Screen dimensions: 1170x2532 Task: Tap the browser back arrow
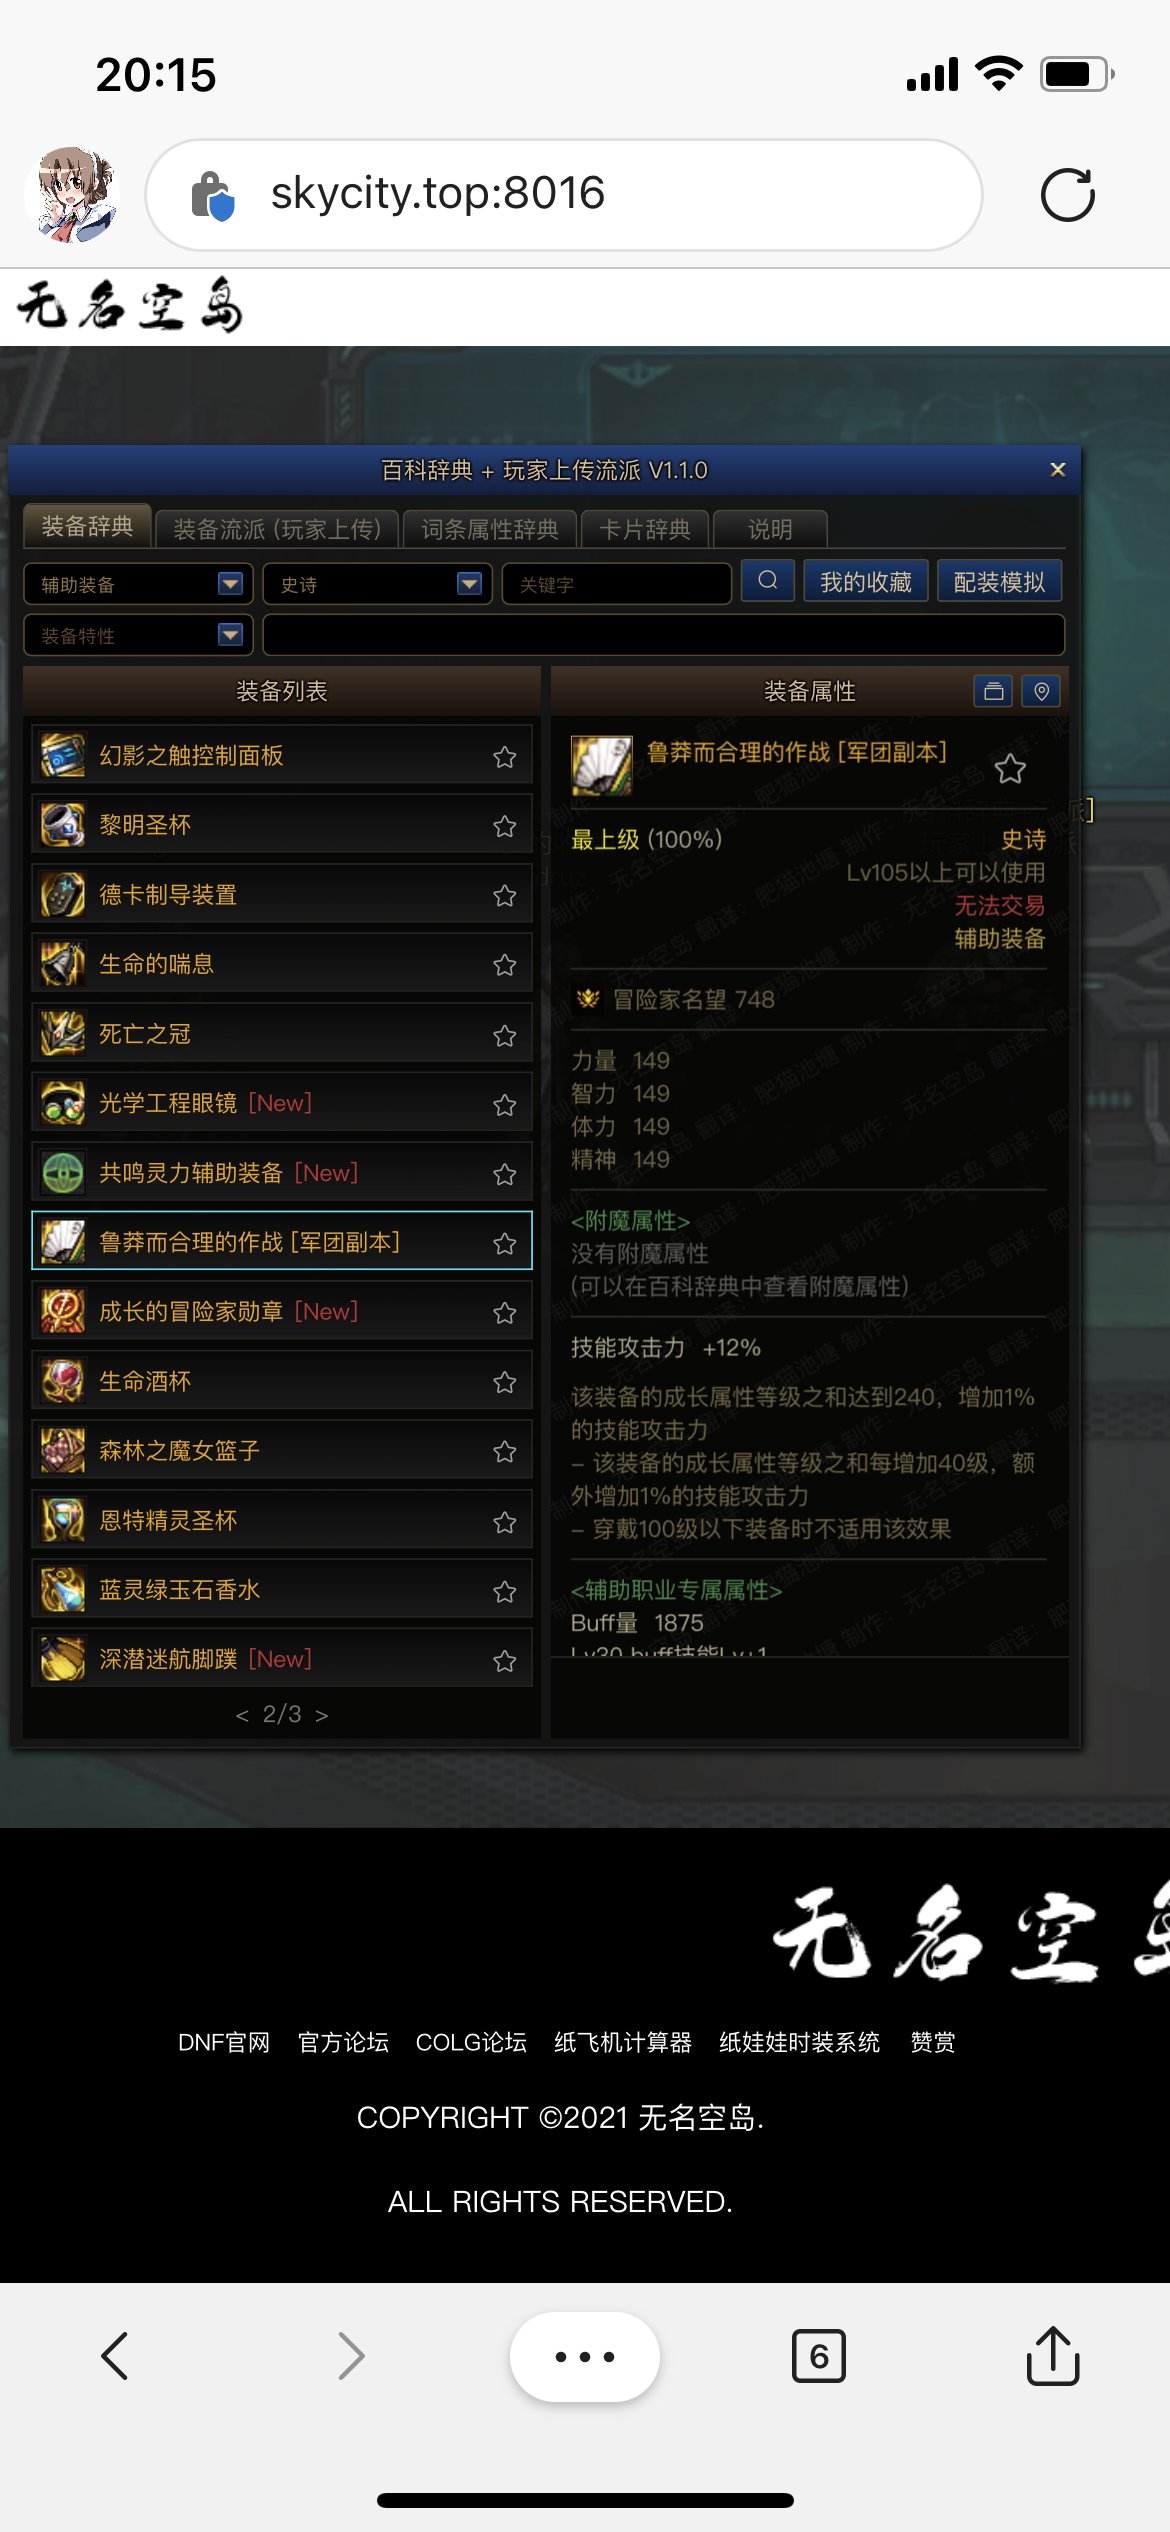point(115,2356)
